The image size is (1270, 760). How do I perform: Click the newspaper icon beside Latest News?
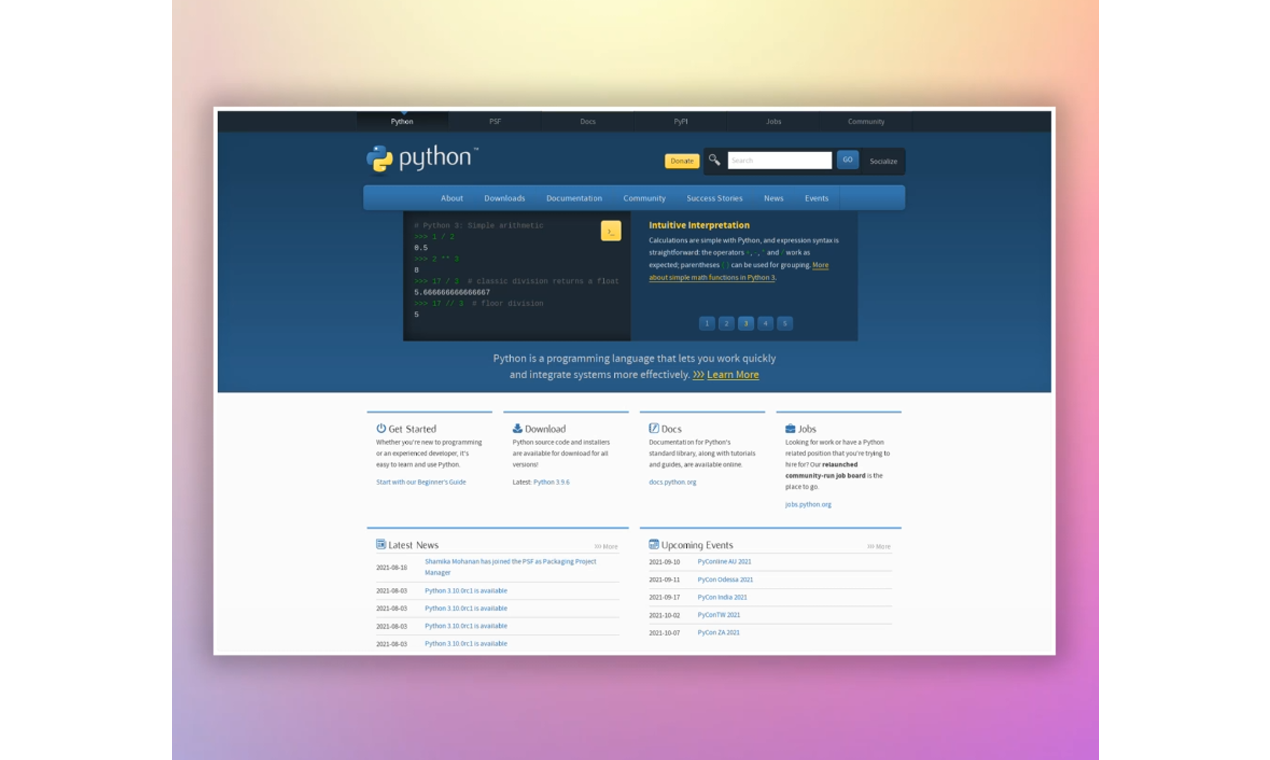pos(381,544)
